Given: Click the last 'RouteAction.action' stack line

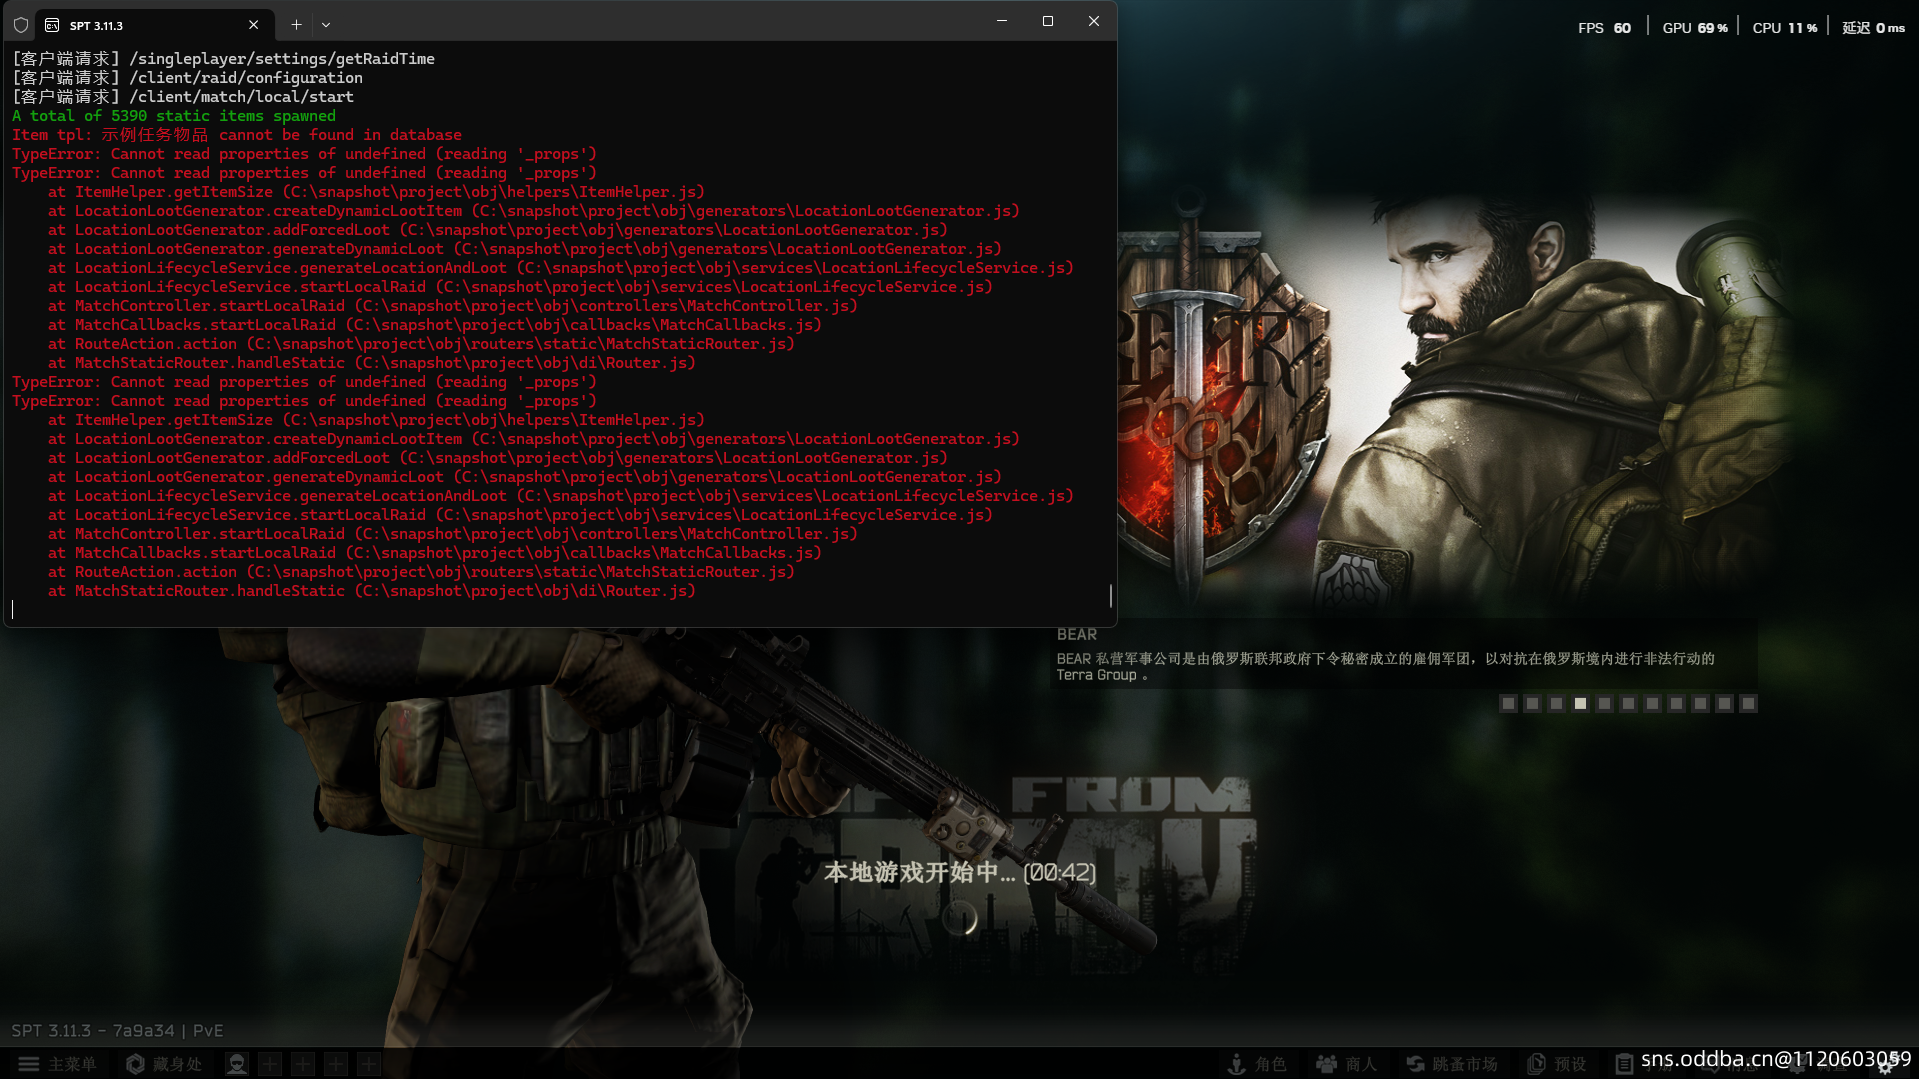Looking at the screenshot, I should click(421, 572).
